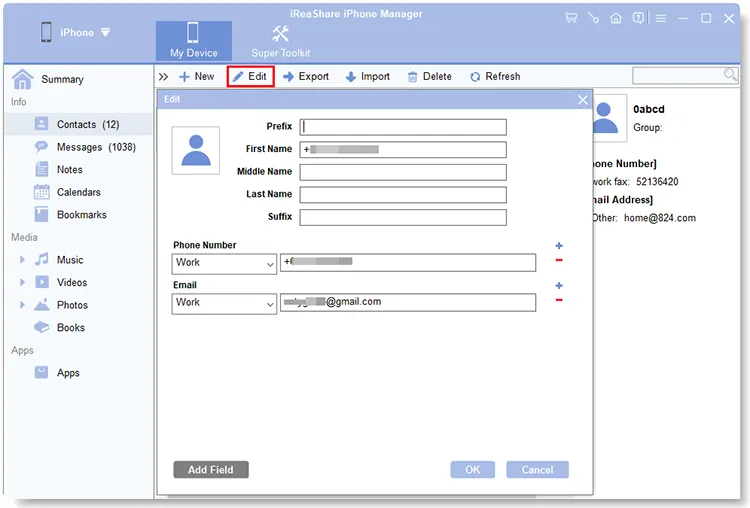Click the work fax 52136420 value
This screenshot has height=508, width=750.
(x=657, y=182)
